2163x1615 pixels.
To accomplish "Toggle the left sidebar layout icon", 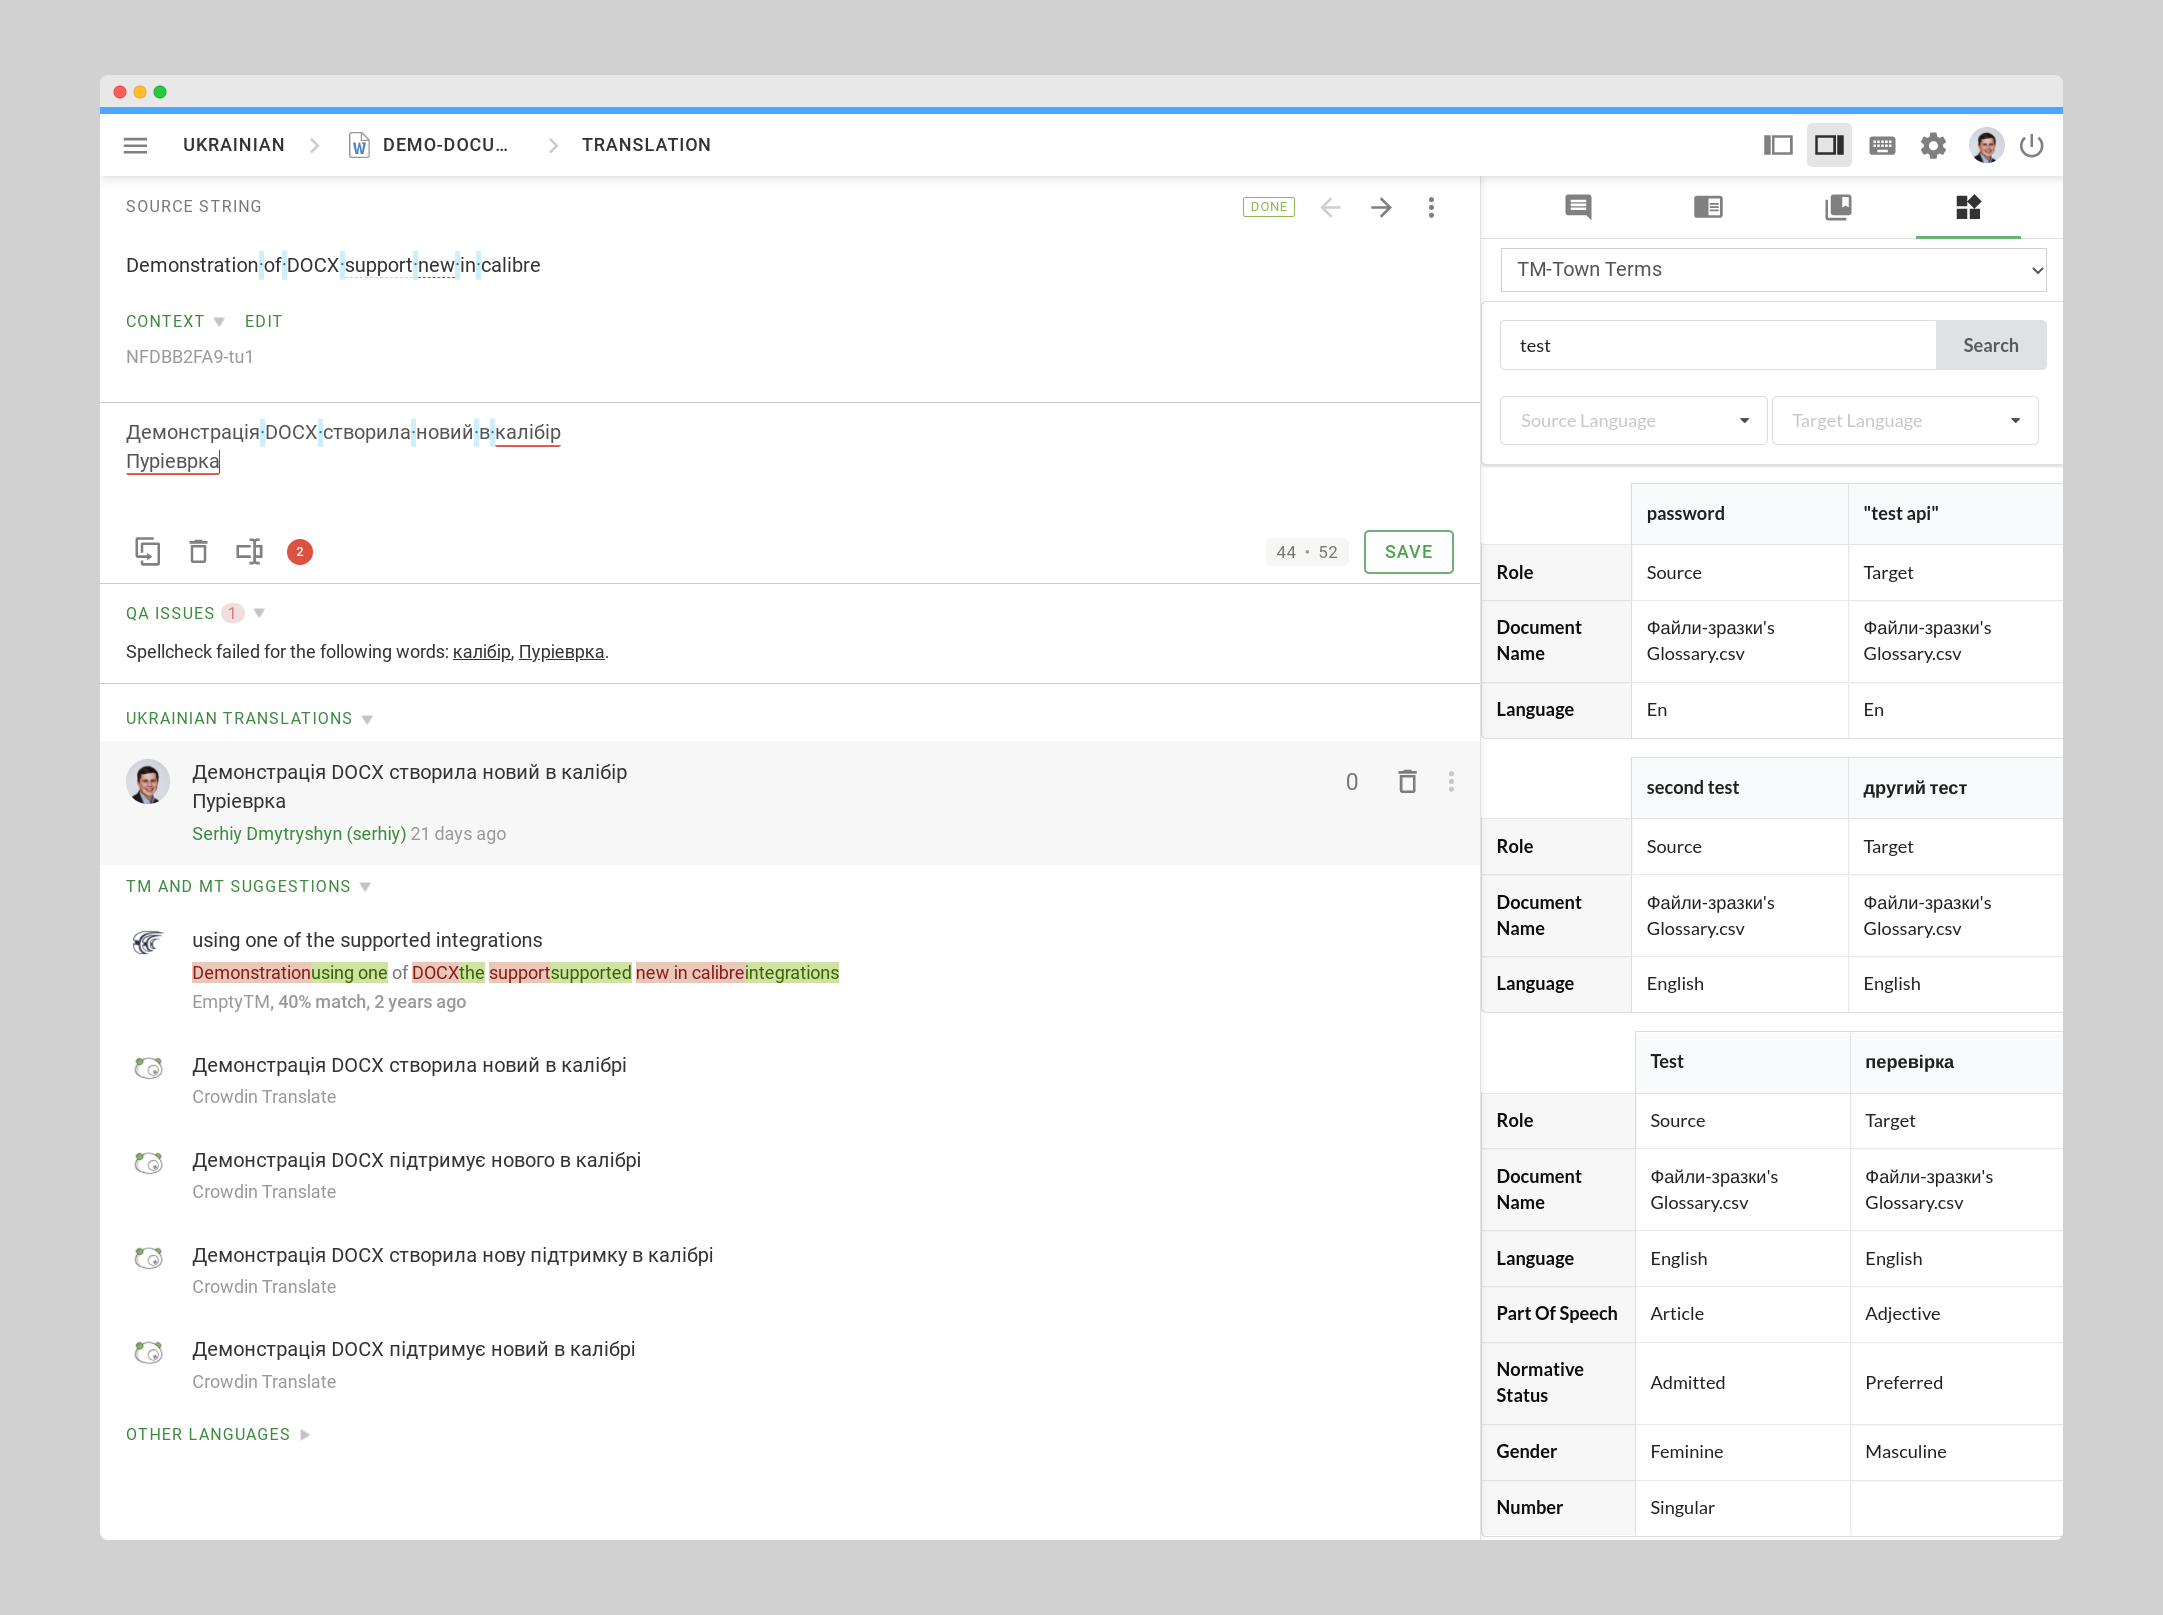I will point(1778,145).
